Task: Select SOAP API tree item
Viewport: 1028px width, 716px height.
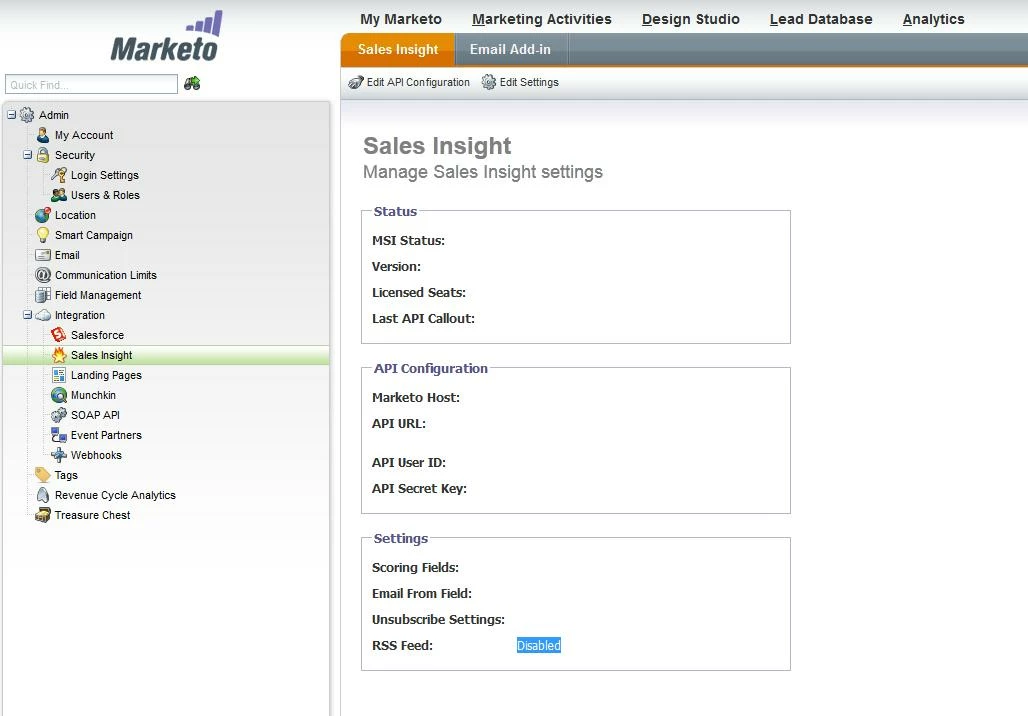Action: (95, 415)
